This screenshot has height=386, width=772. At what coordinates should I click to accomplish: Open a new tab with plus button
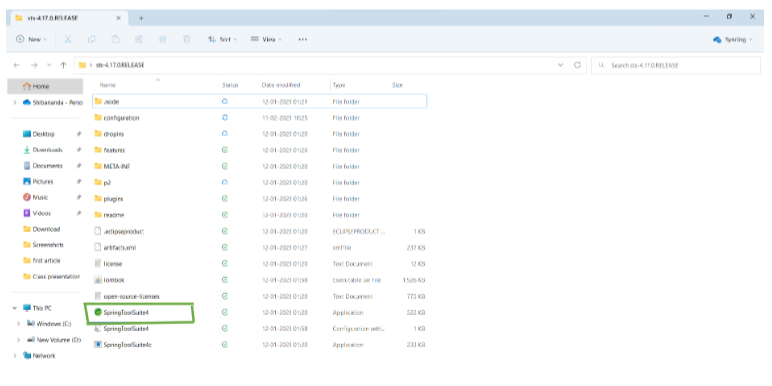coord(141,18)
